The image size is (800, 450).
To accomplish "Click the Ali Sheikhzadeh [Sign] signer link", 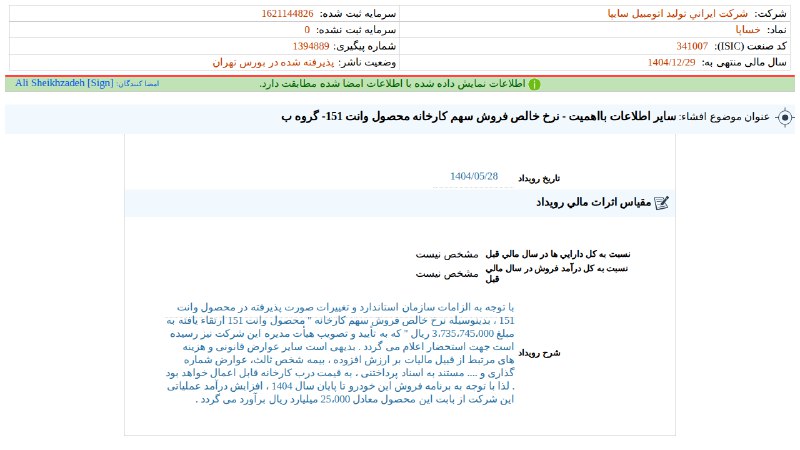I will 64,83.
